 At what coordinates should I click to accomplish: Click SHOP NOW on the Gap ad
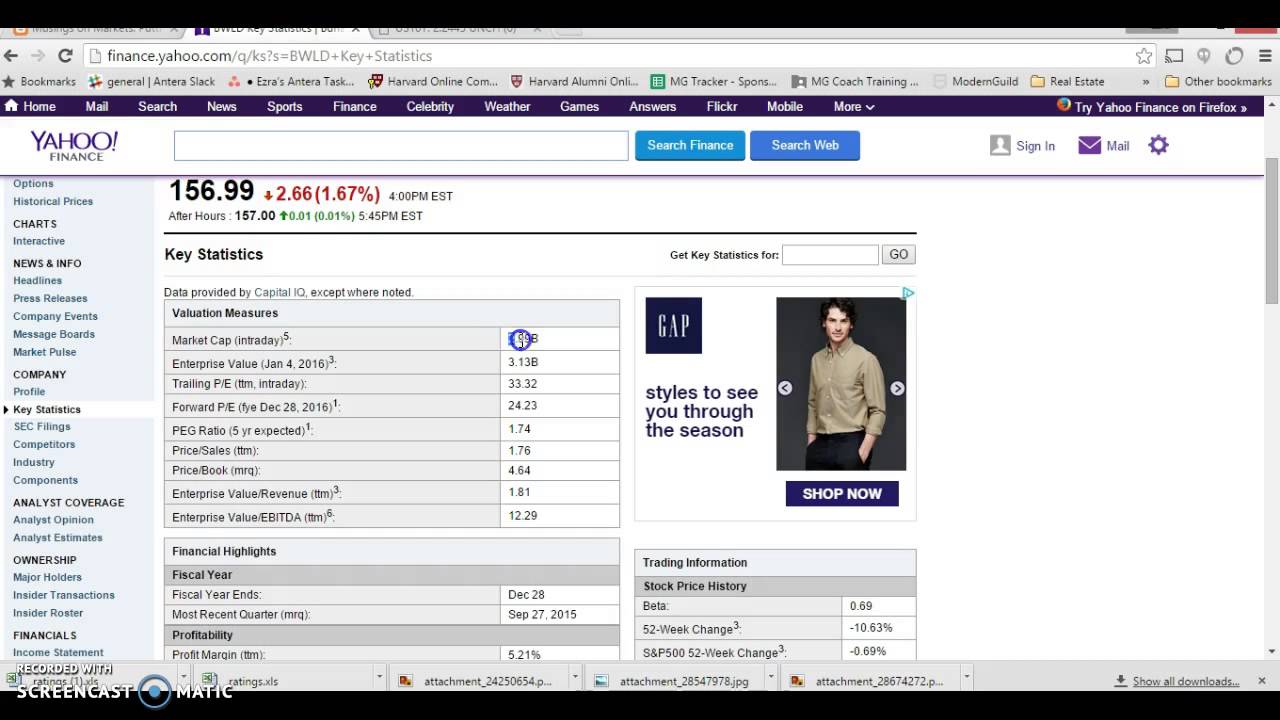click(842, 493)
